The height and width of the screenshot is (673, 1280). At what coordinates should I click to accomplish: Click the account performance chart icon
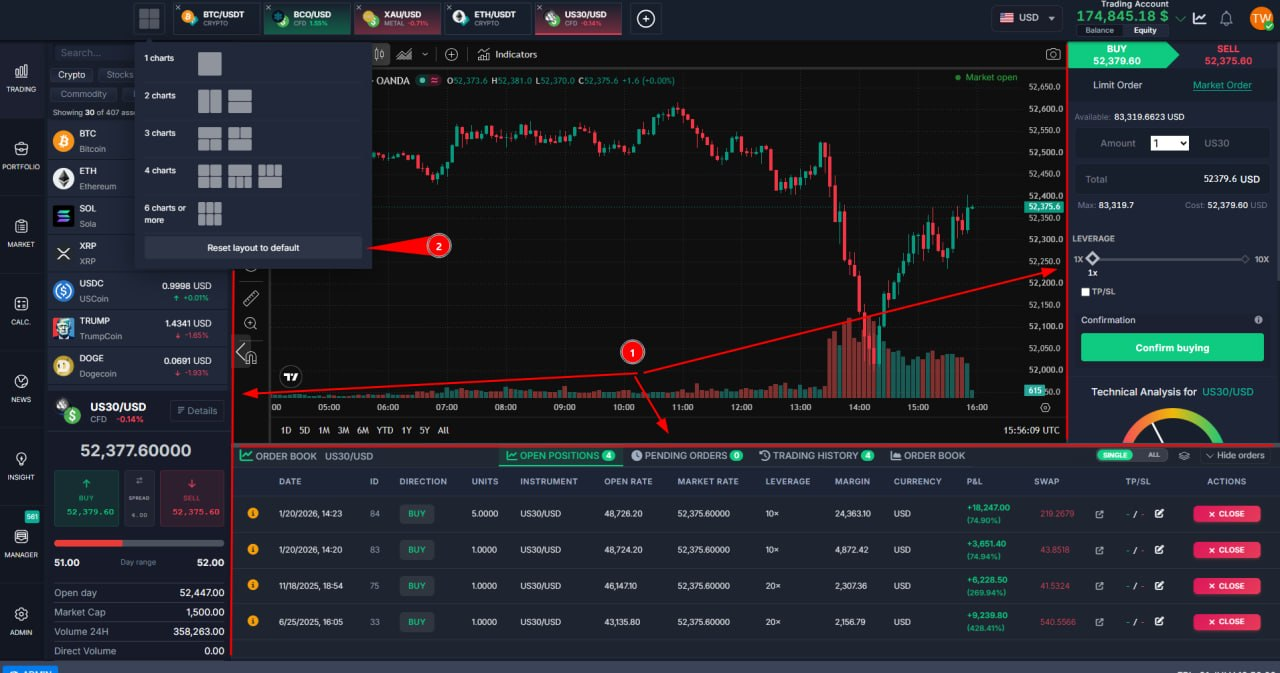[1200, 18]
